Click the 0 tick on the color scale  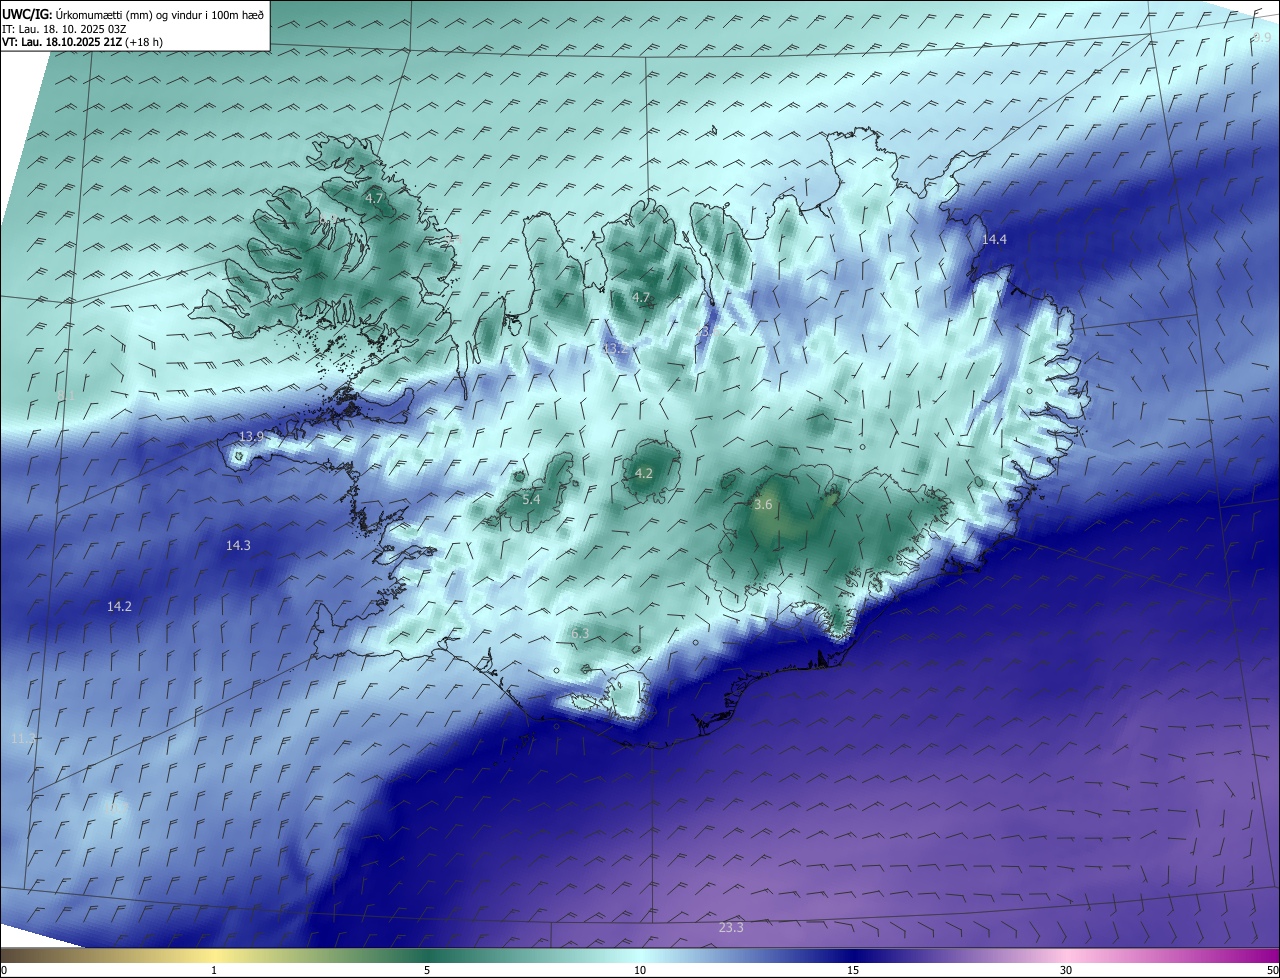(4, 970)
